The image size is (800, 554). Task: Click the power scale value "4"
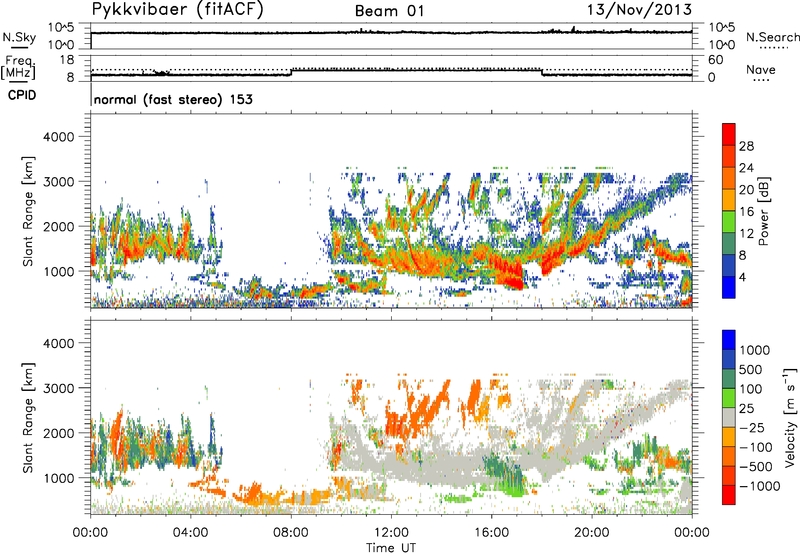(742, 277)
